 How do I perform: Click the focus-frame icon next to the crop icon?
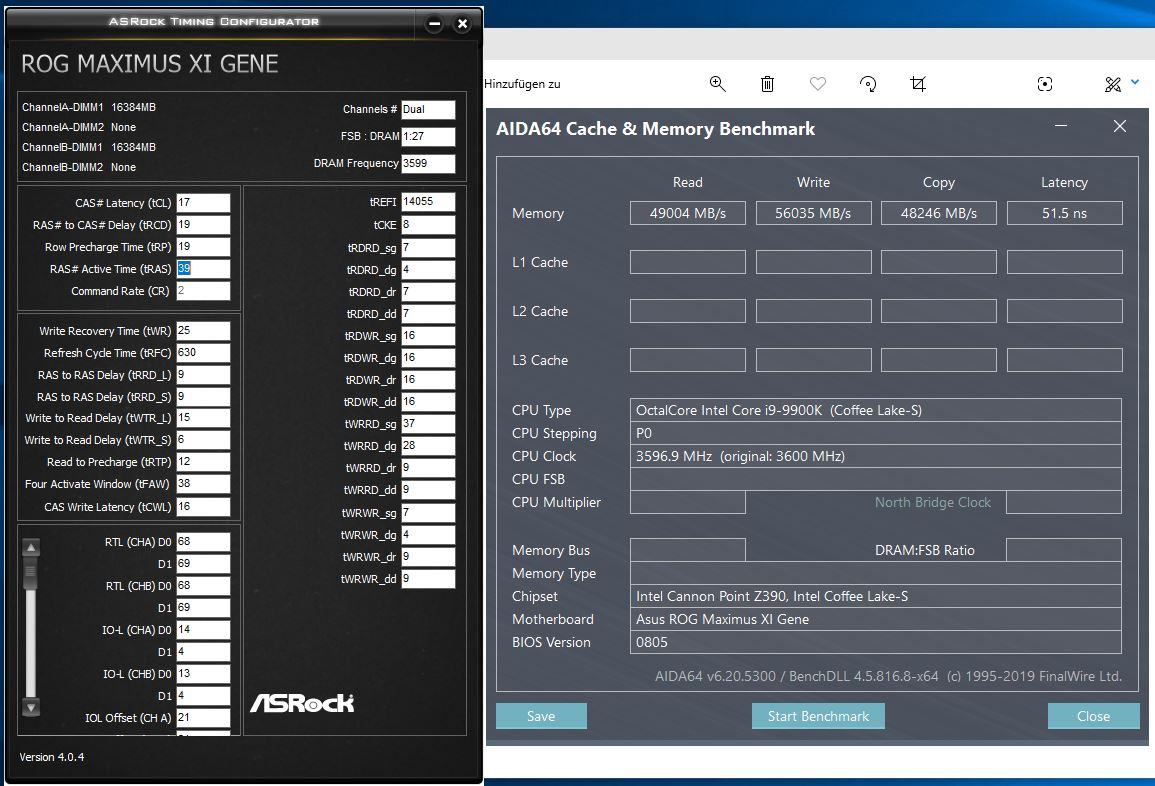coord(1045,84)
